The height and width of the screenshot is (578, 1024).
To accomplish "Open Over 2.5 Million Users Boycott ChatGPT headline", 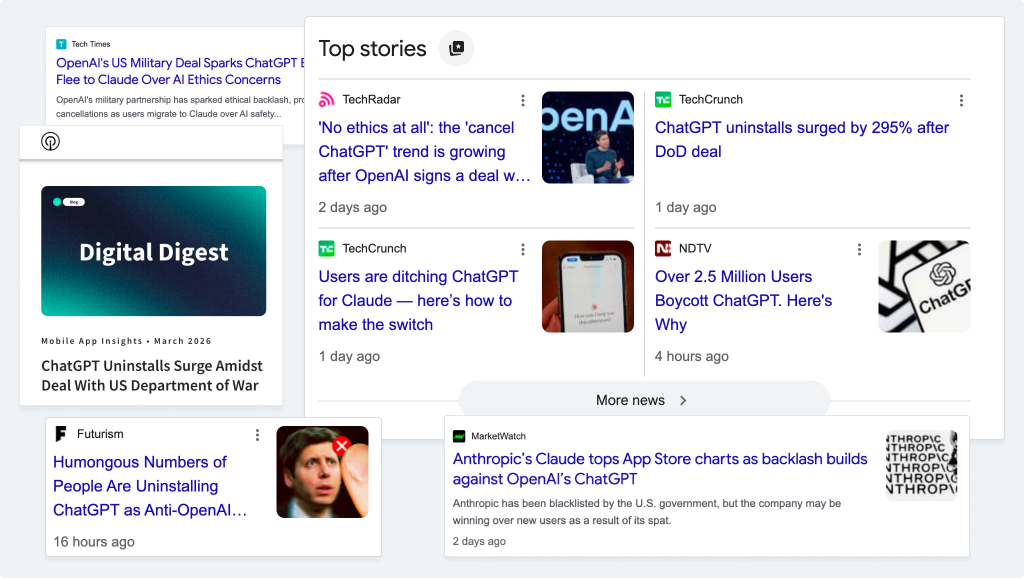I will tap(744, 300).
